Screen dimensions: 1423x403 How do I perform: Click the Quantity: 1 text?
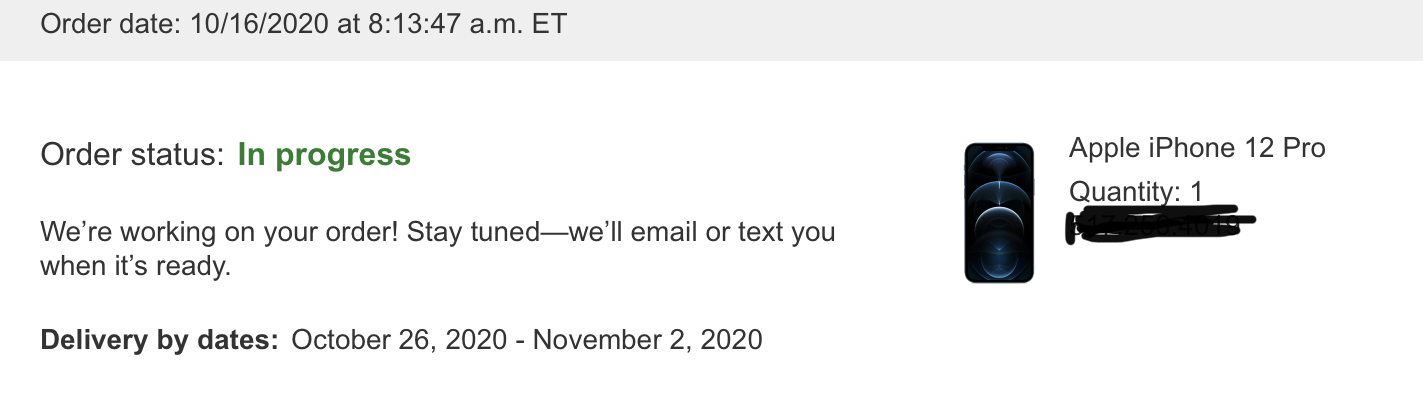click(x=1136, y=190)
